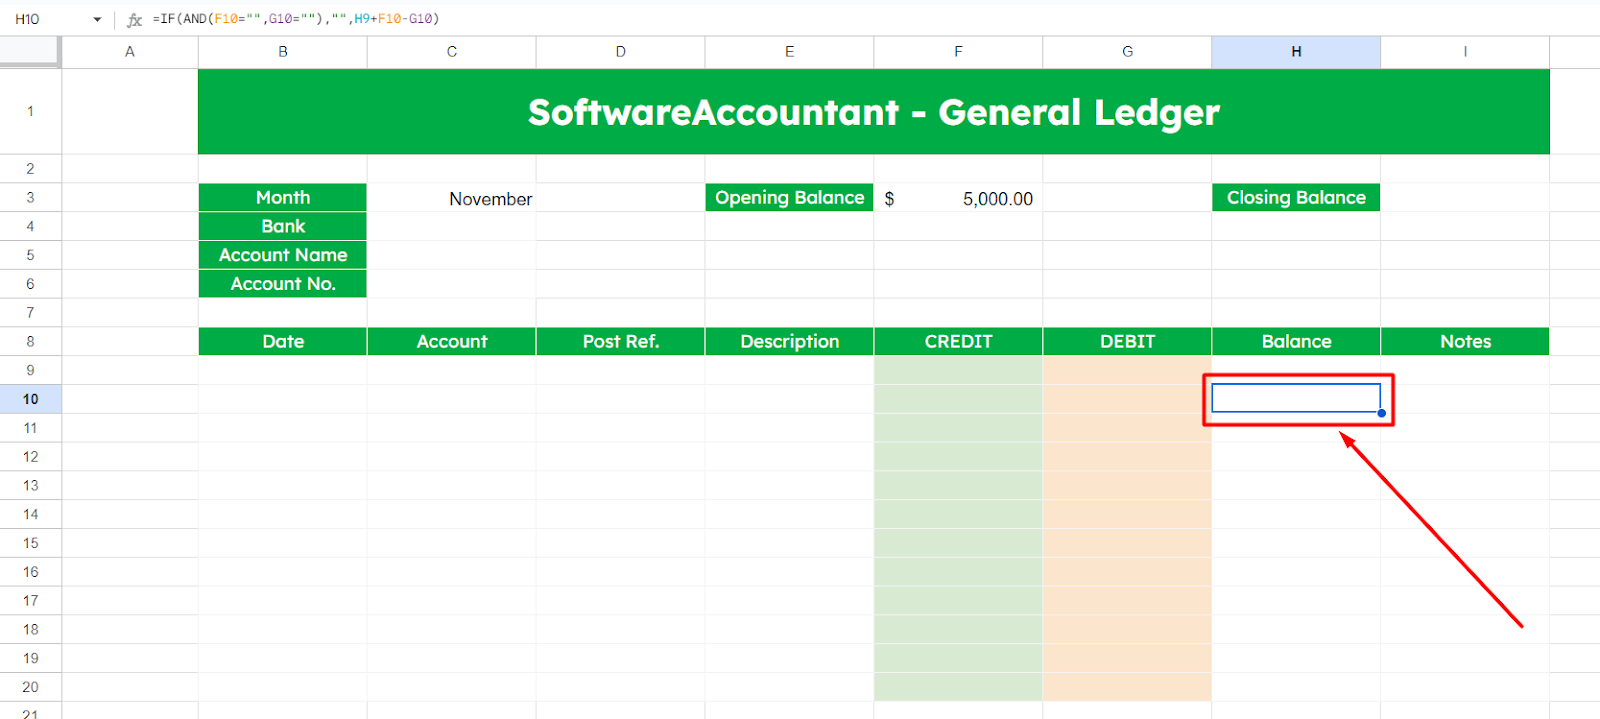Select column B header
The height and width of the screenshot is (719, 1600).
point(283,52)
